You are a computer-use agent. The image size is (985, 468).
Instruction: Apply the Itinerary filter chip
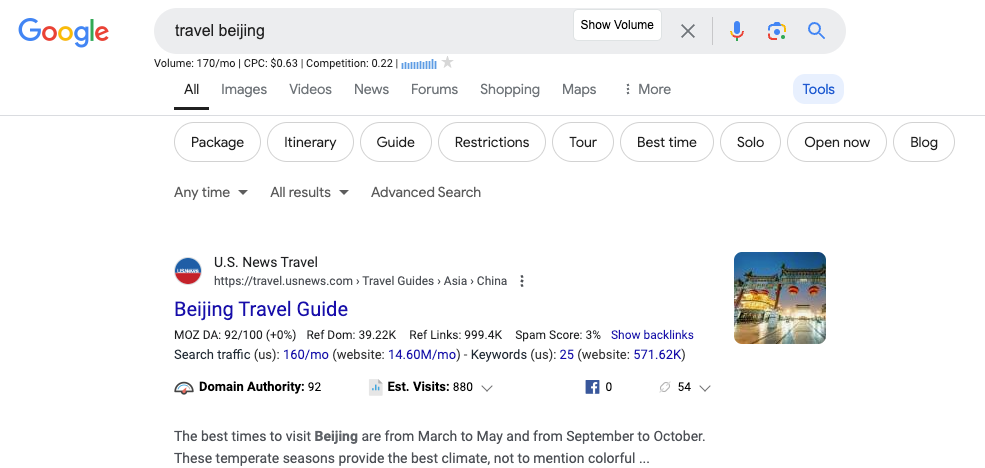click(310, 142)
